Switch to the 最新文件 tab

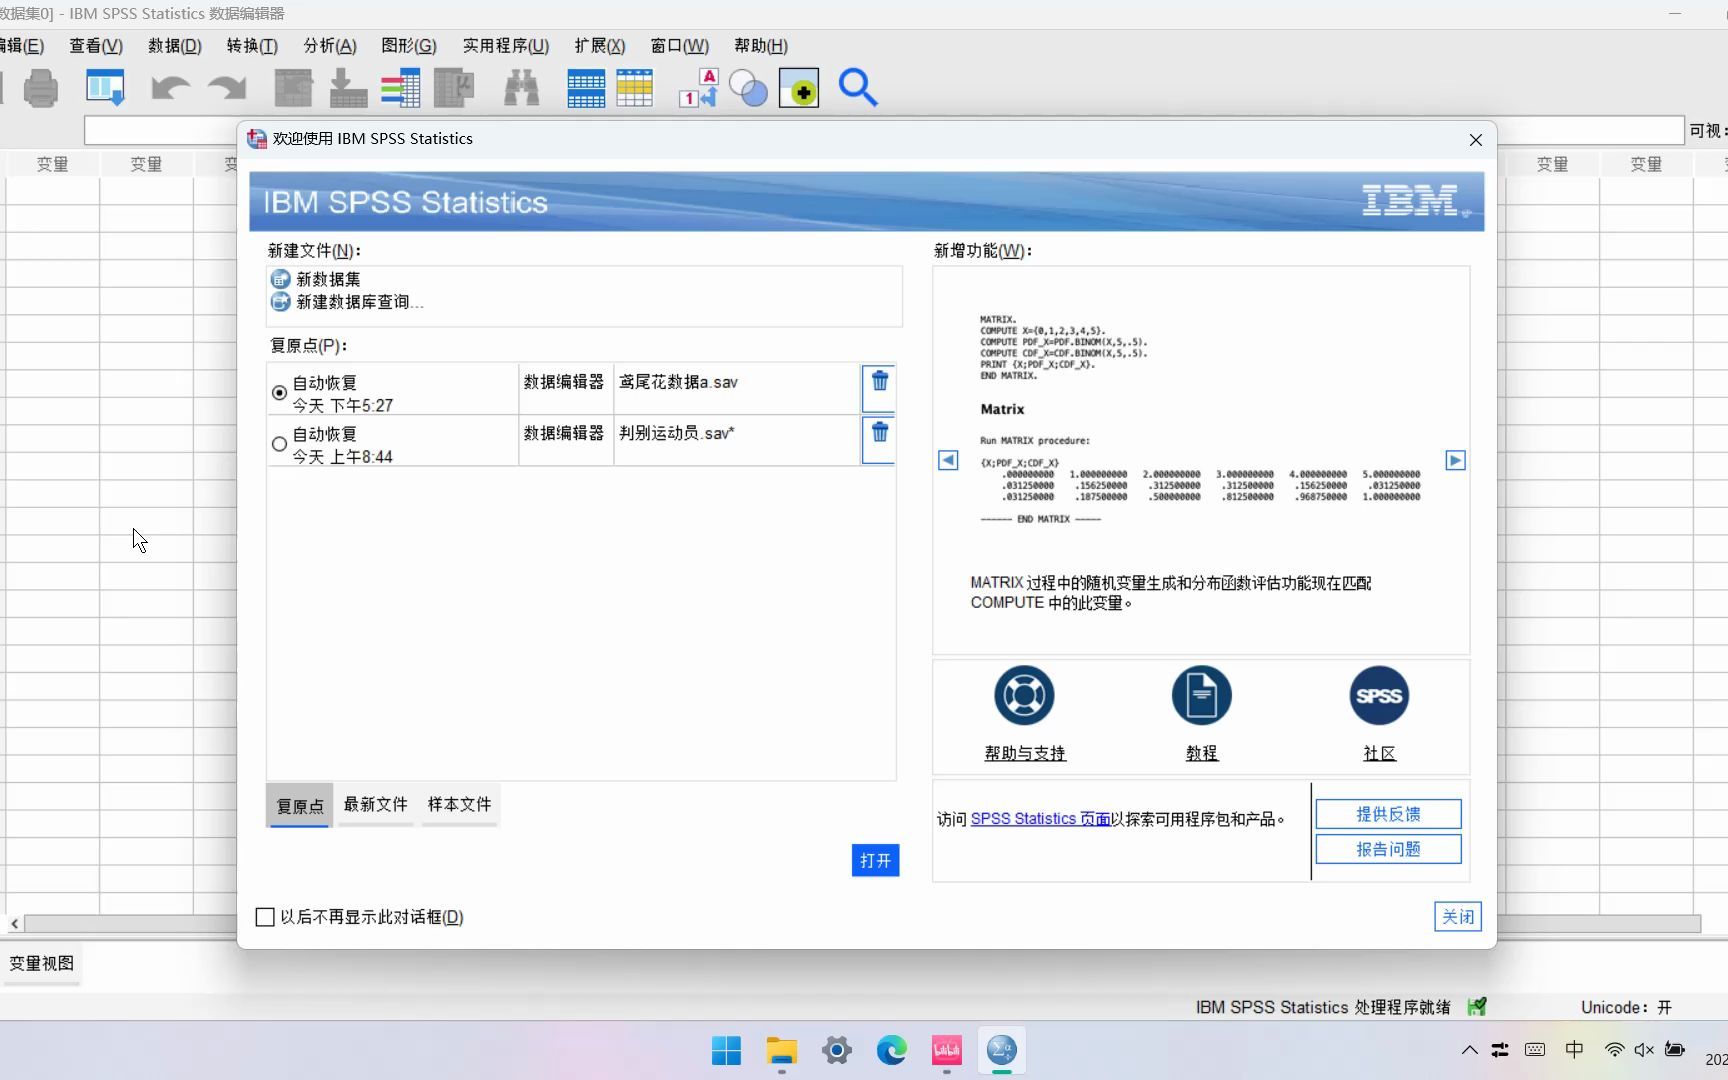375,805
